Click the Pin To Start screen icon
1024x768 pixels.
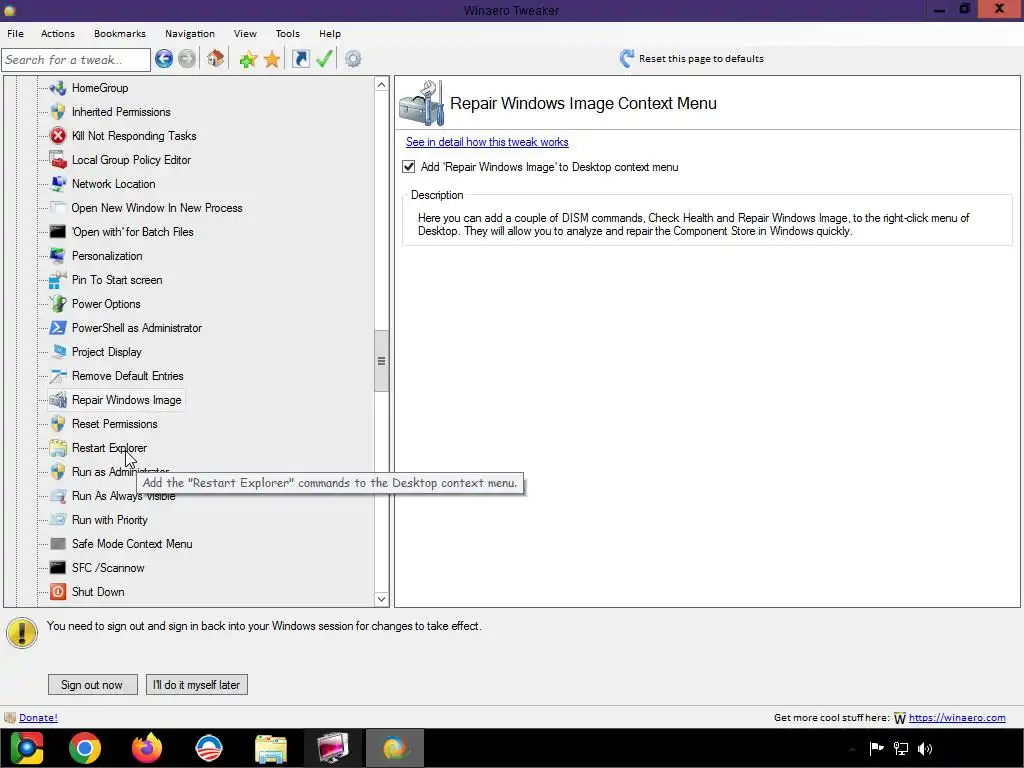(58, 280)
